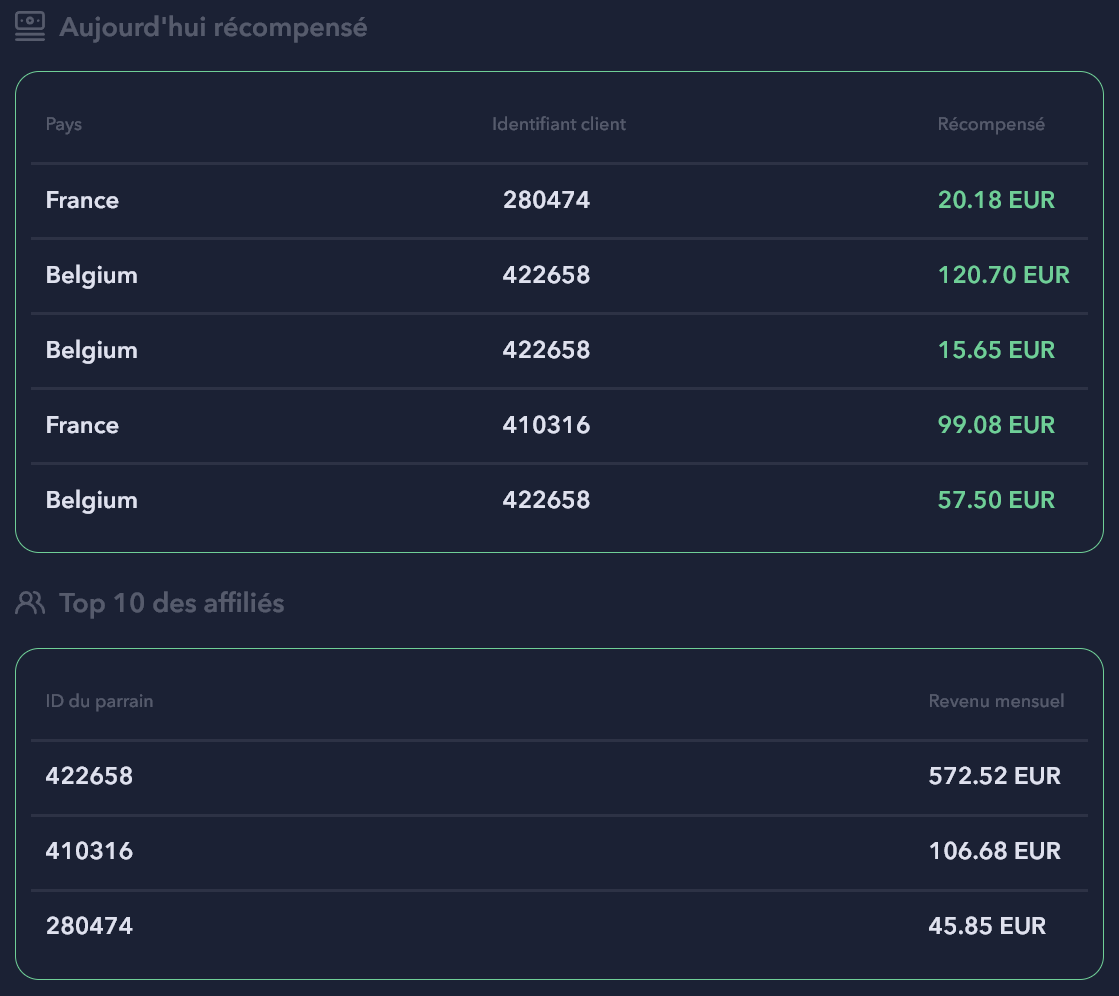Sort by the Pays column header
The image size is (1119, 996).
point(64,124)
